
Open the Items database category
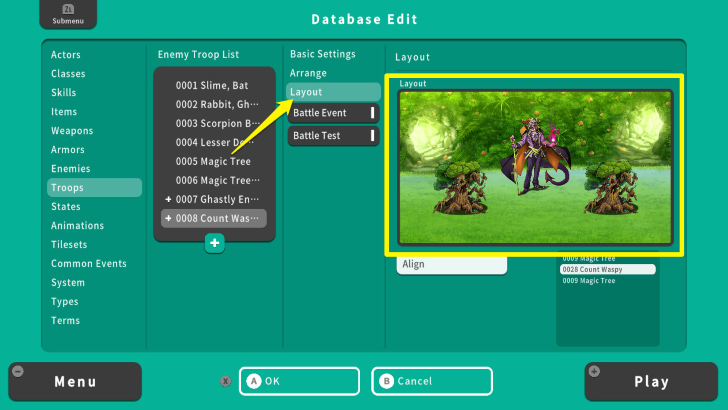(x=64, y=111)
